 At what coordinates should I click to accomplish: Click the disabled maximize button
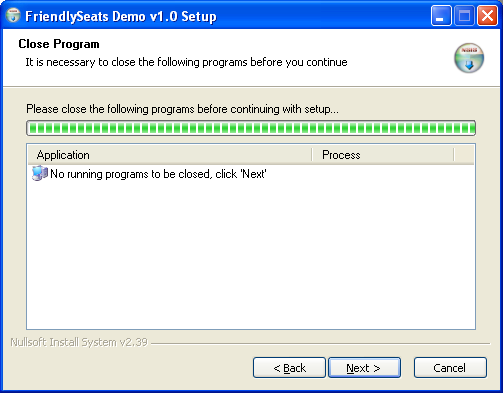pyautogui.click(x=464, y=16)
